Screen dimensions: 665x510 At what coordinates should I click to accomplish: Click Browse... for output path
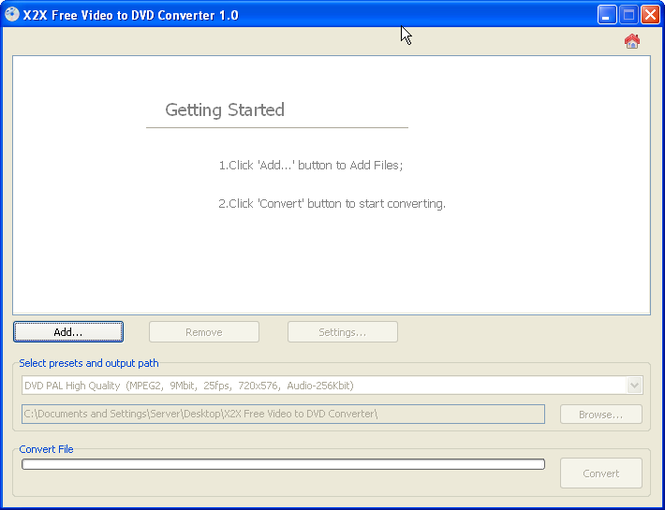[x=601, y=414]
